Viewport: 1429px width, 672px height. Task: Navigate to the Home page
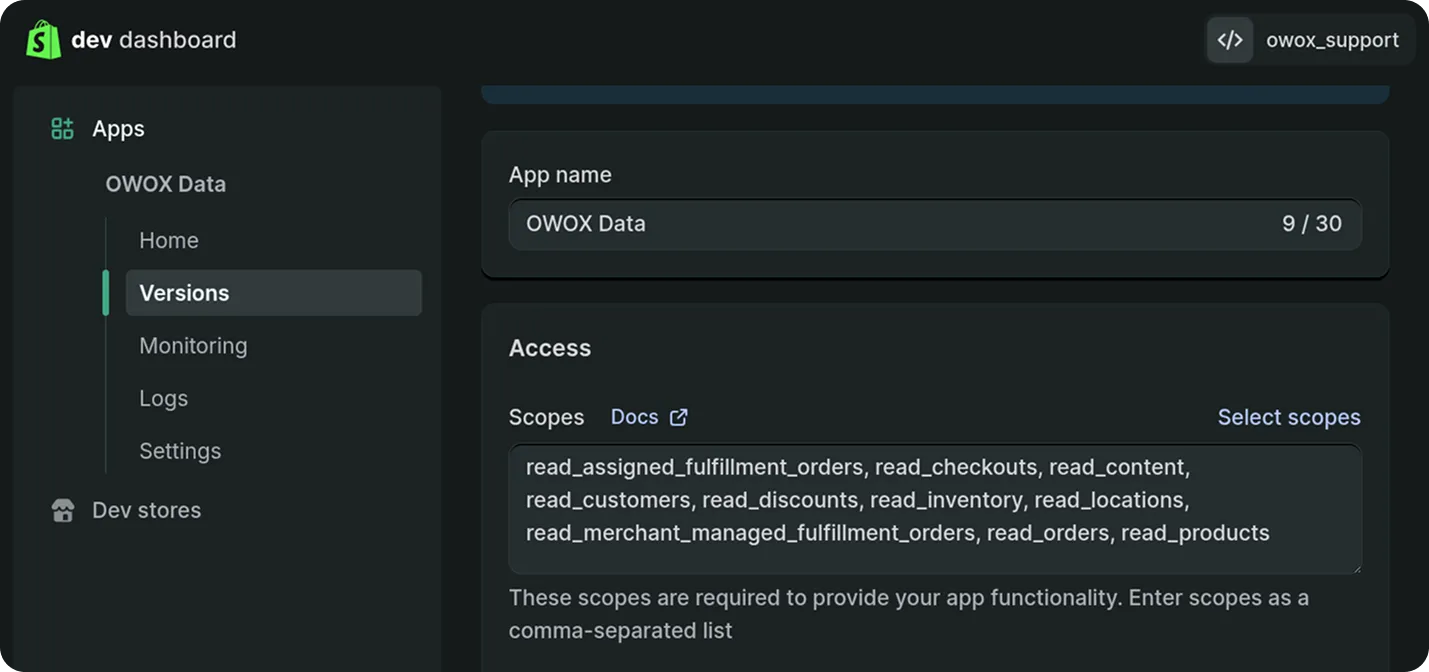[x=168, y=240]
